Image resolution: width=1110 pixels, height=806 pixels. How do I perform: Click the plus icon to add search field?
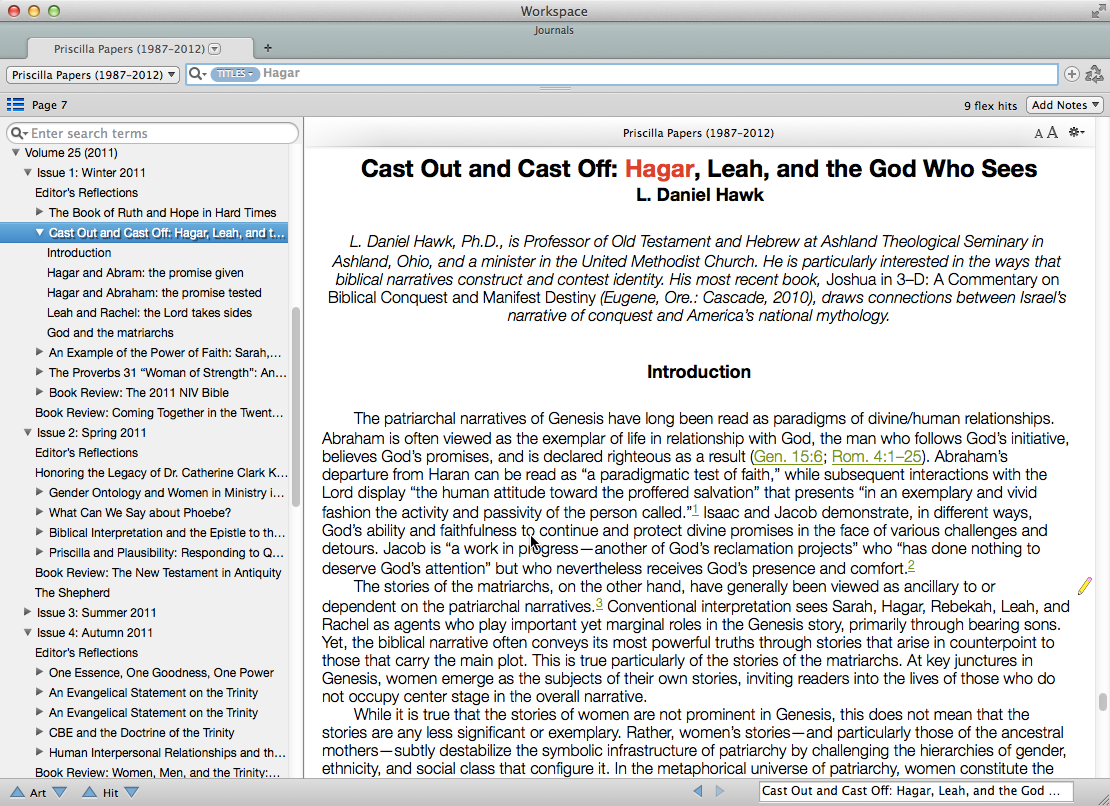click(x=1072, y=74)
